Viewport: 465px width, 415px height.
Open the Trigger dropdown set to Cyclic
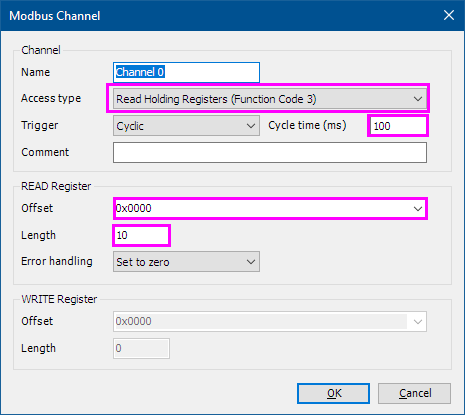186,126
